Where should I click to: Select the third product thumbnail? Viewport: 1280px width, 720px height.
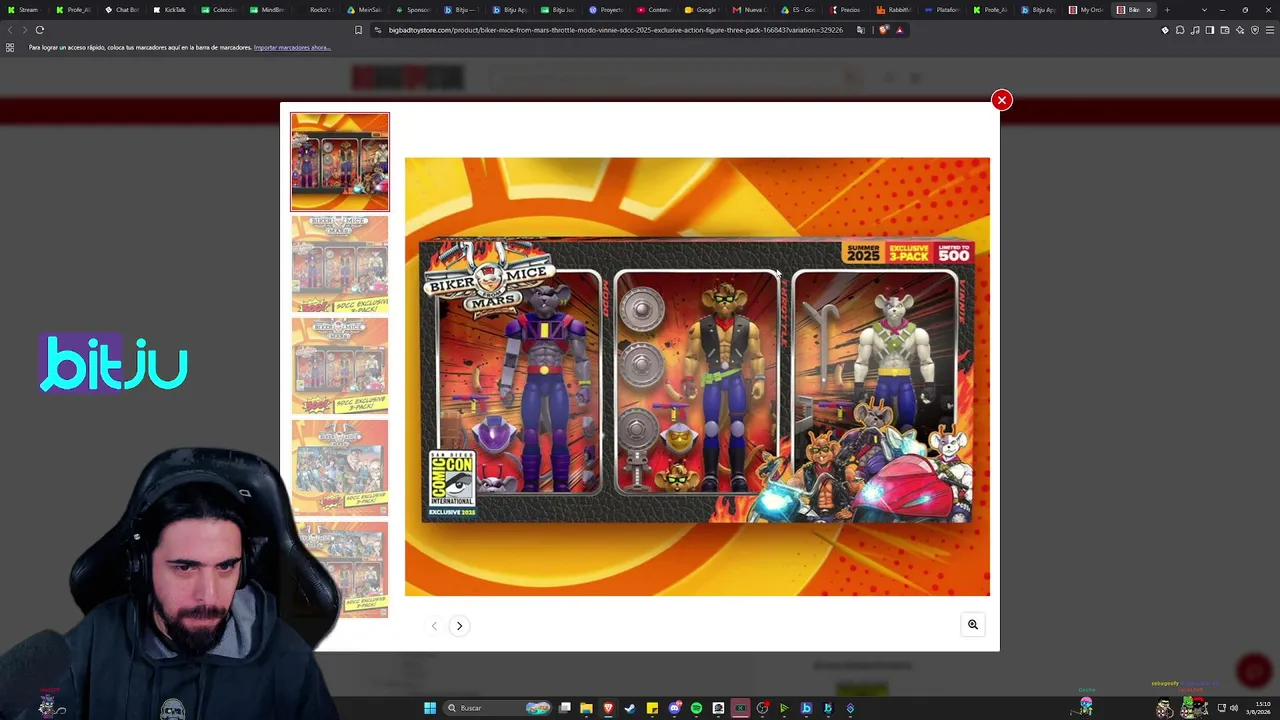(340, 366)
